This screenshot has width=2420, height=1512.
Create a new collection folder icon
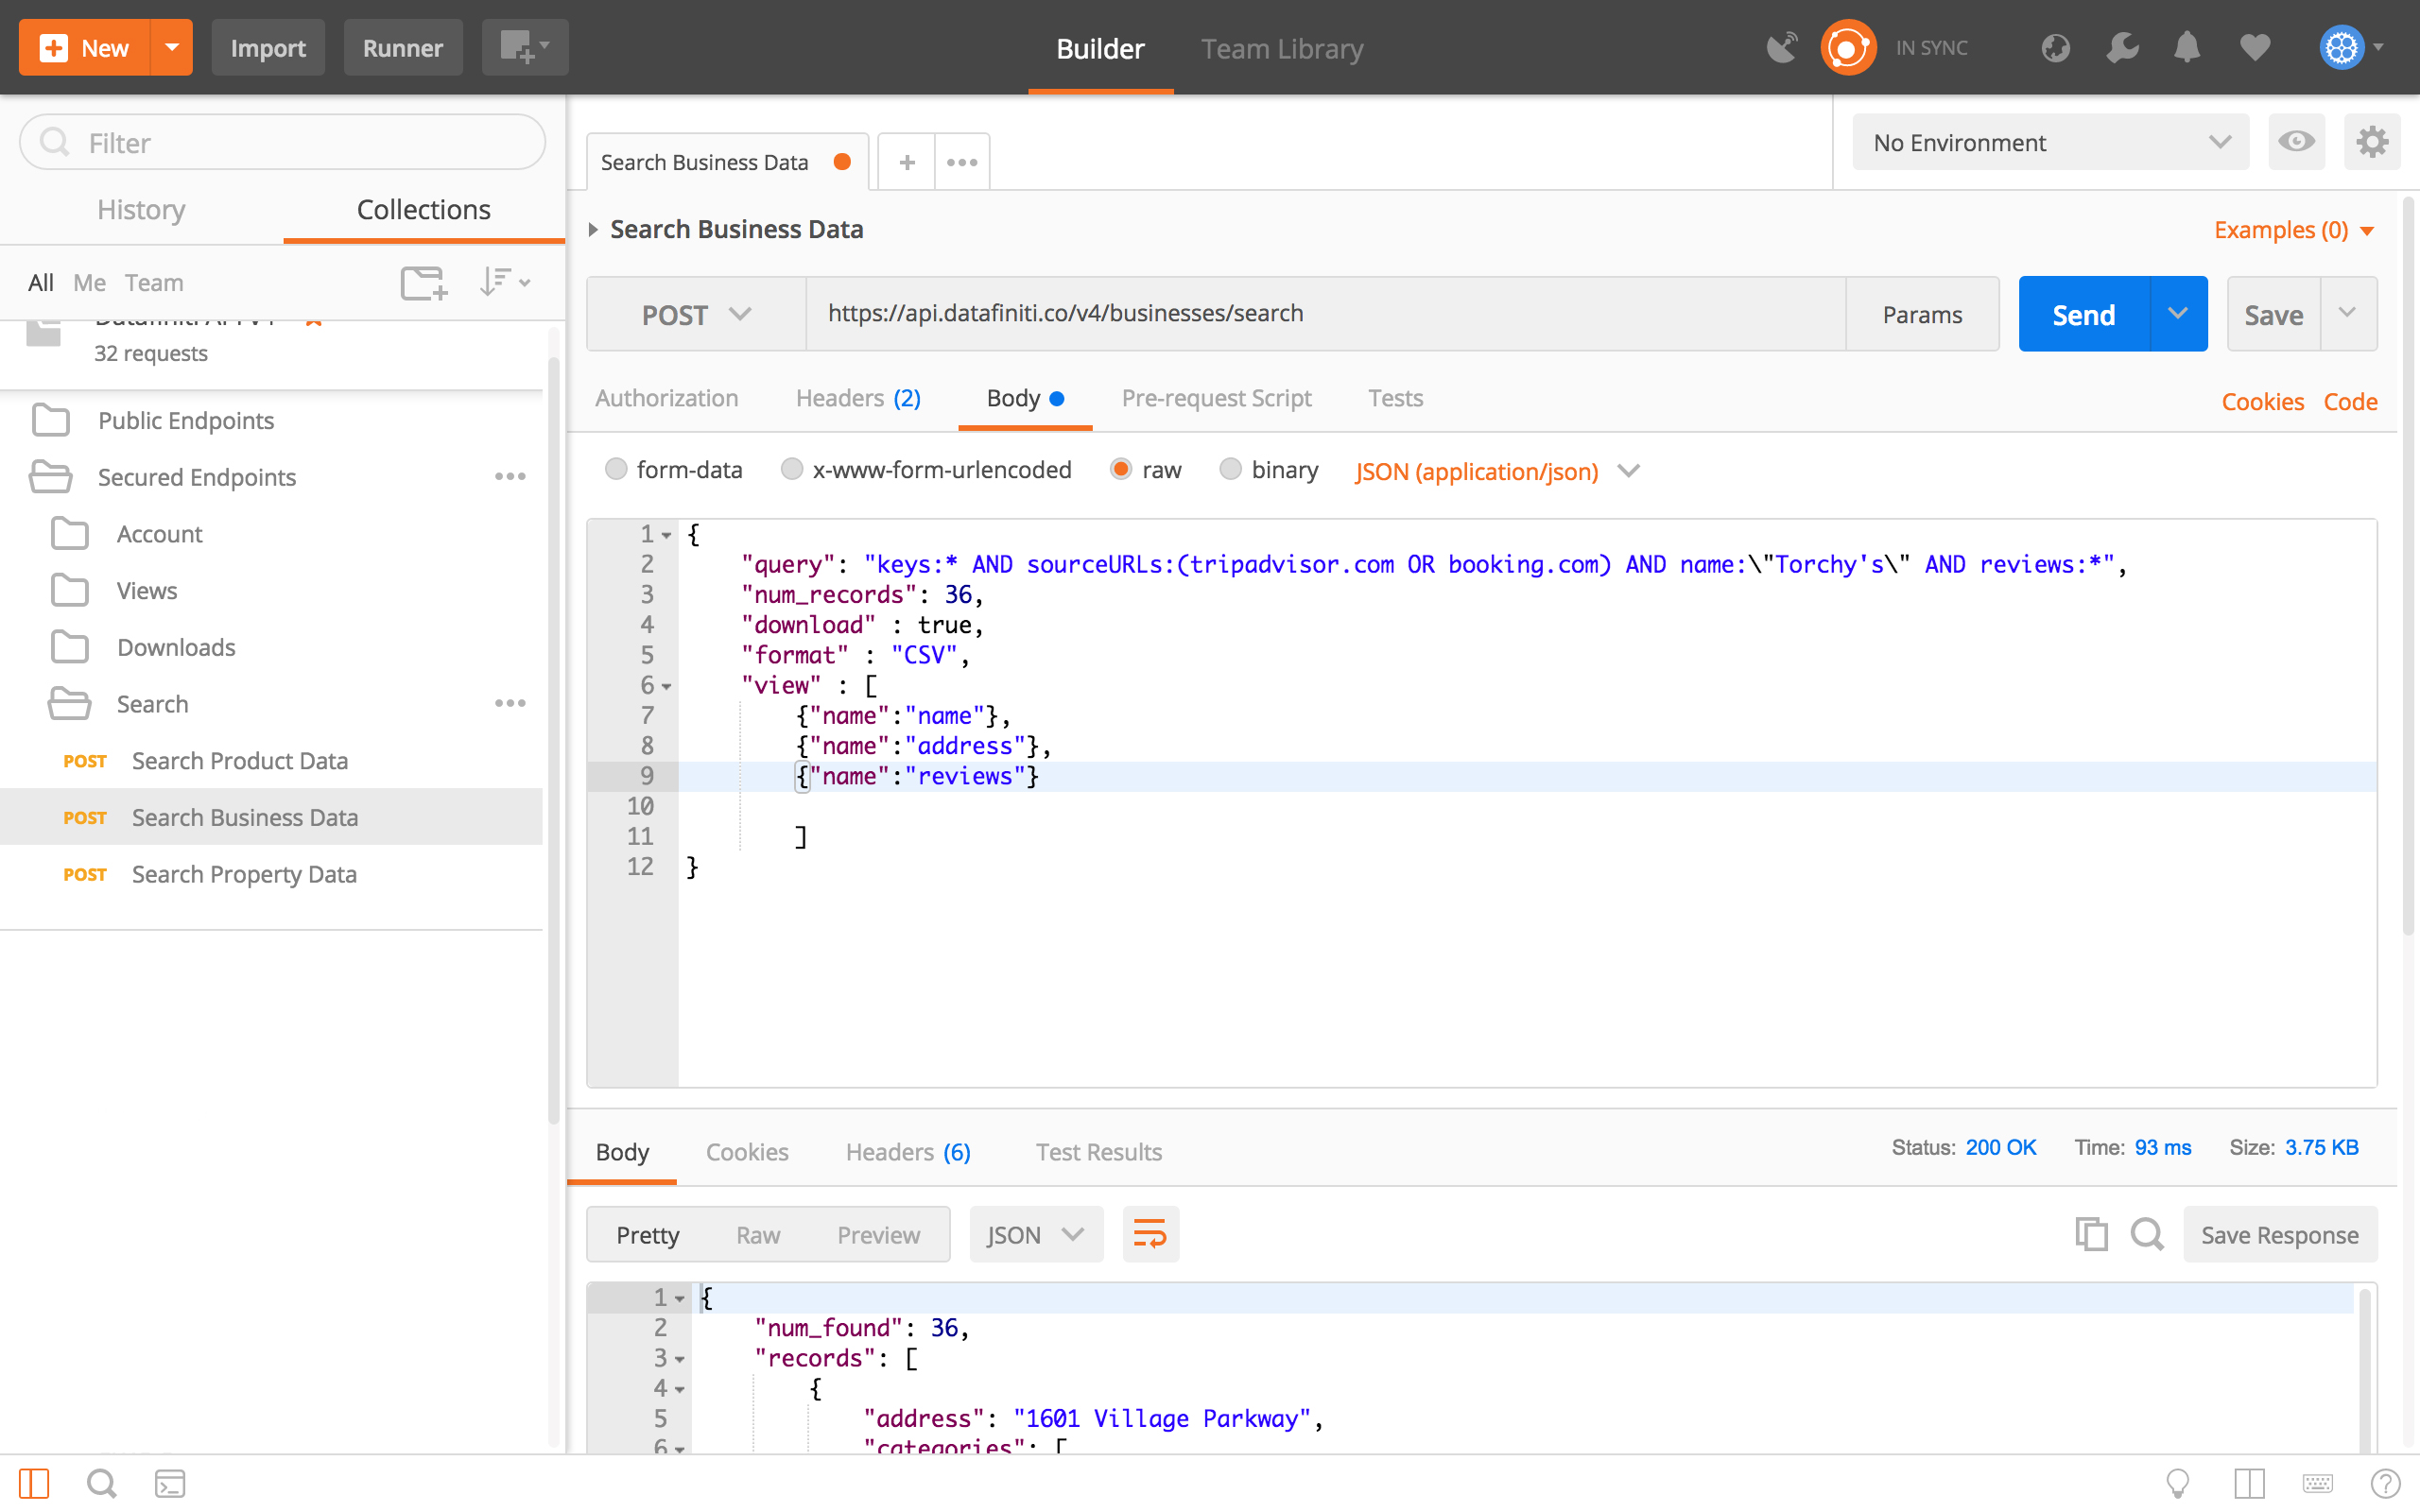tap(424, 282)
